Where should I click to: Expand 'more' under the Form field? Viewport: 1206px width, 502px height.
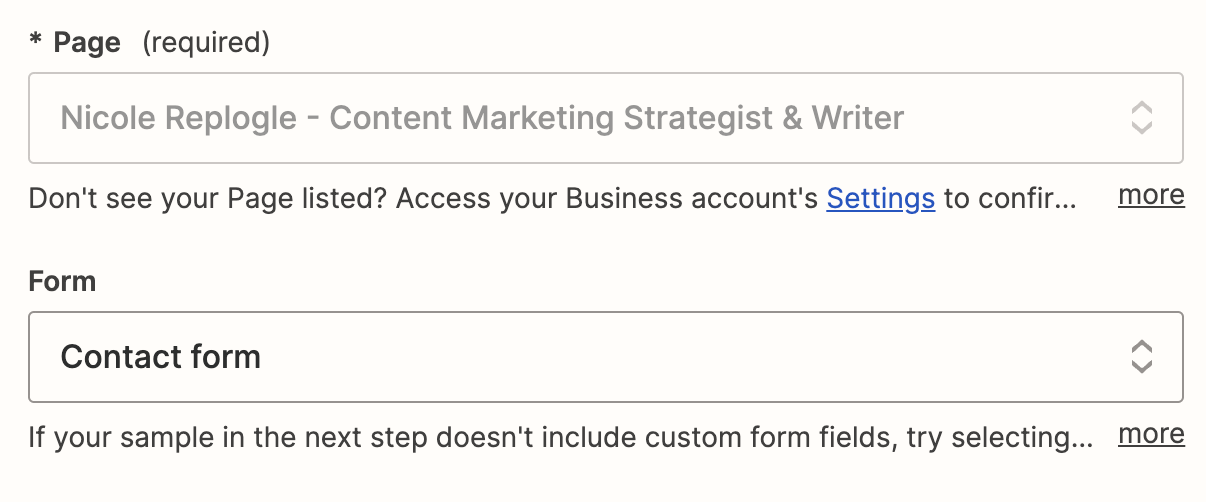click(1151, 434)
